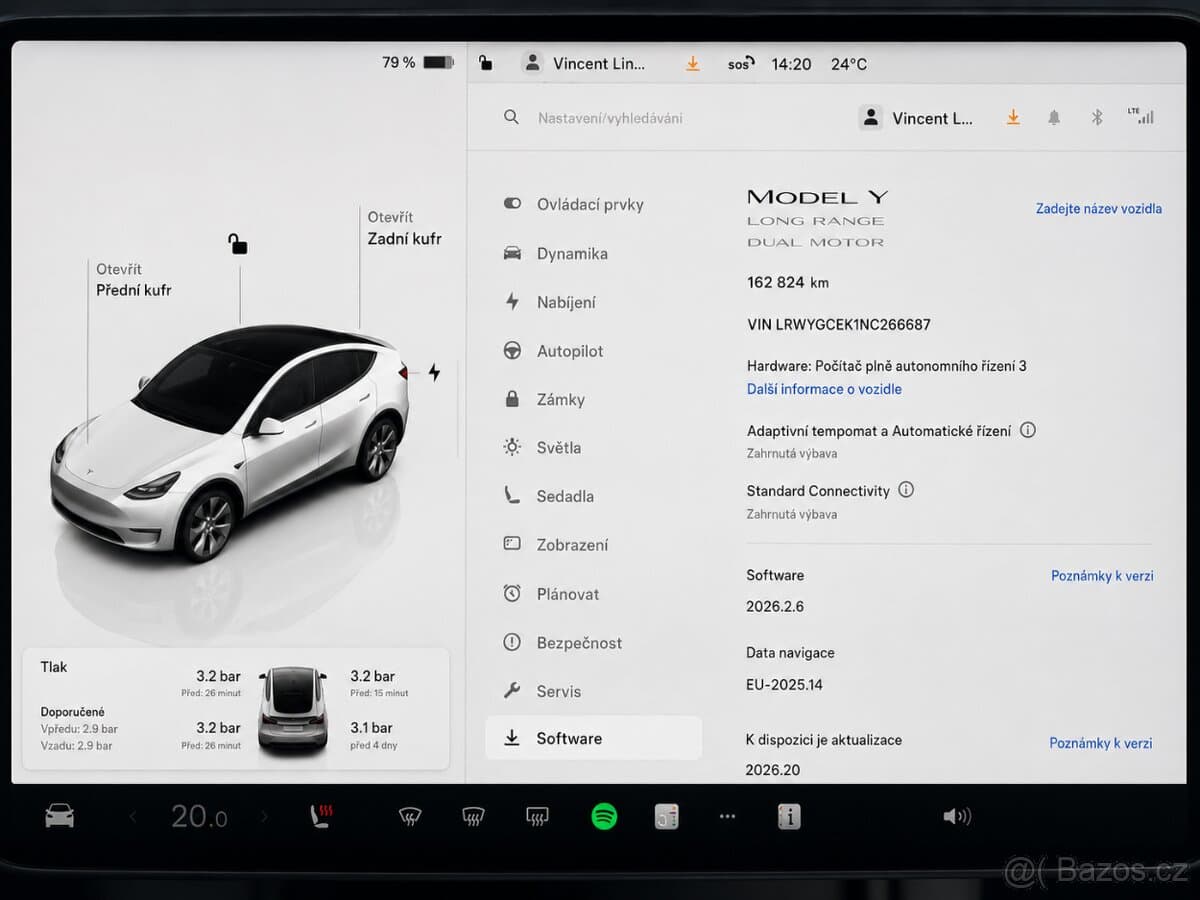Open all apps via three dots
Viewport: 1200px width, 900px height.
[x=727, y=817]
